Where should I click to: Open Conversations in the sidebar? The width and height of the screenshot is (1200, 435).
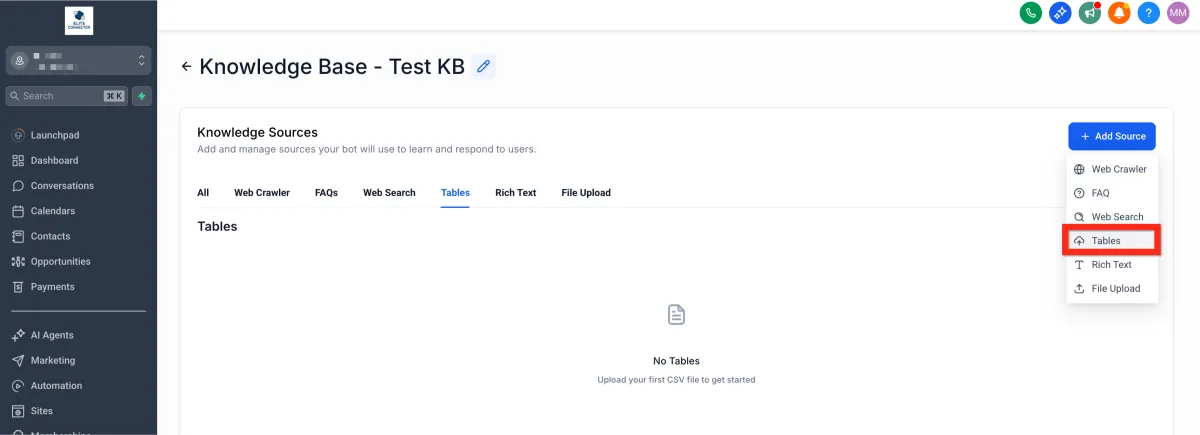click(x=62, y=186)
